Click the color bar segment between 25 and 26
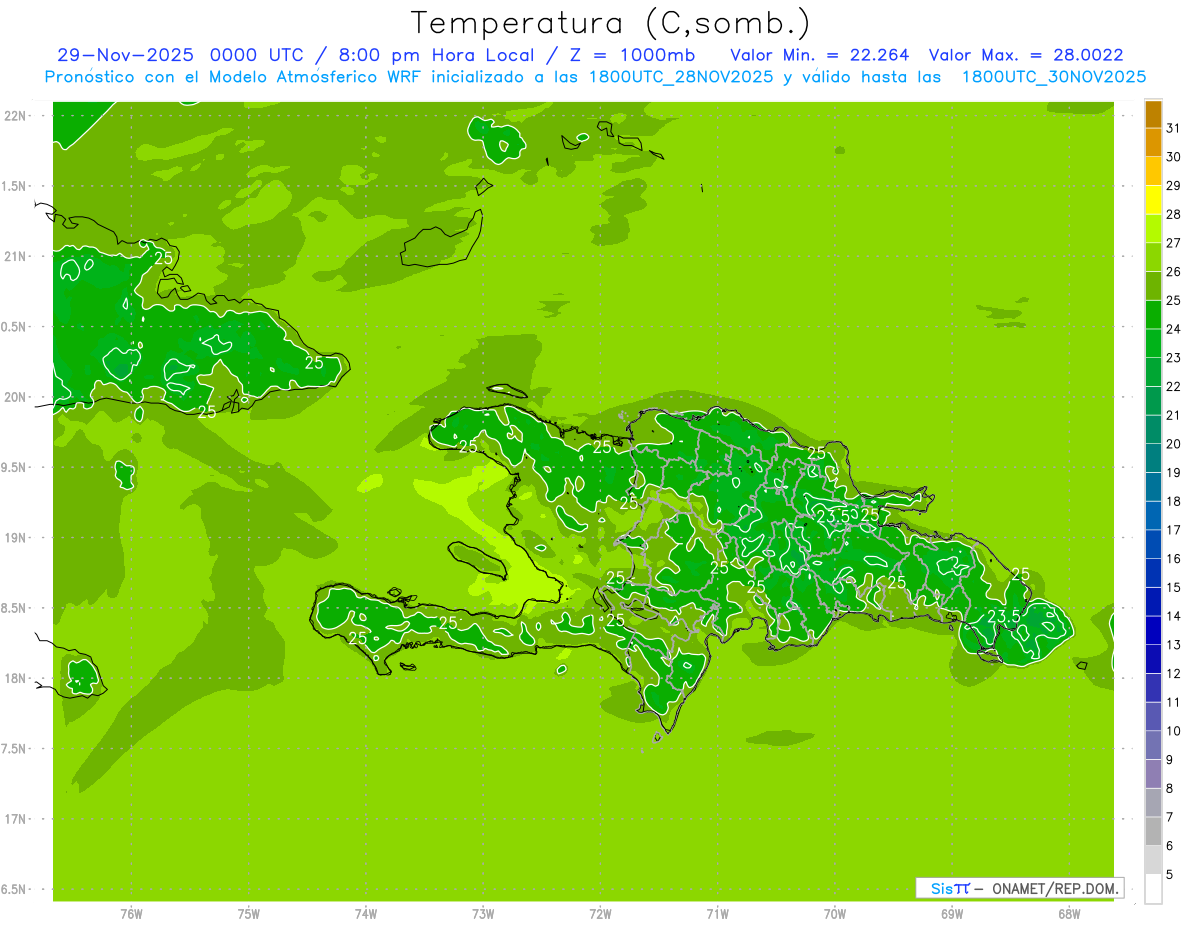This screenshot has width=1200, height=927. point(1153,287)
